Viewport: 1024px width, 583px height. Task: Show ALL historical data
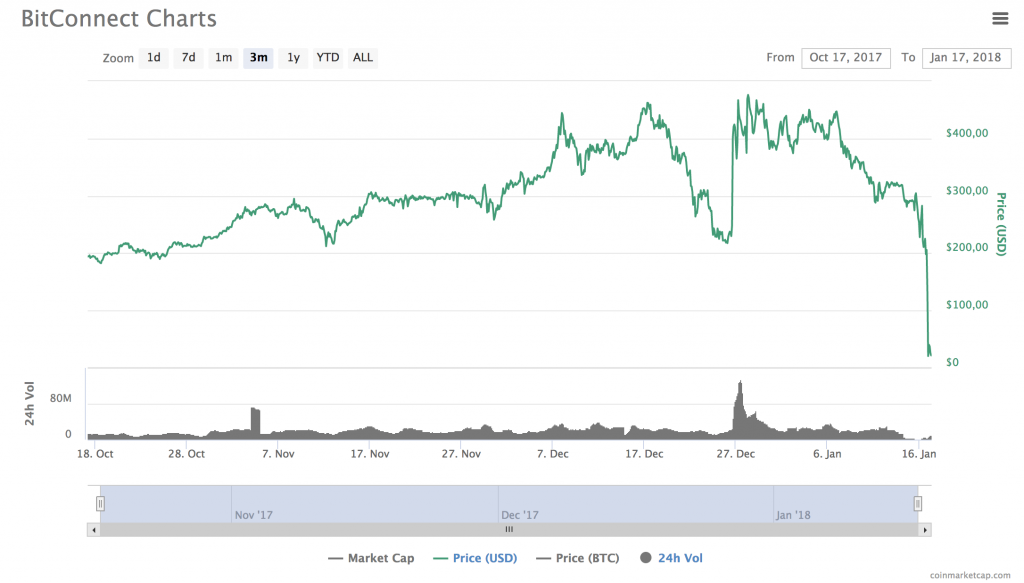click(x=362, y=57)
